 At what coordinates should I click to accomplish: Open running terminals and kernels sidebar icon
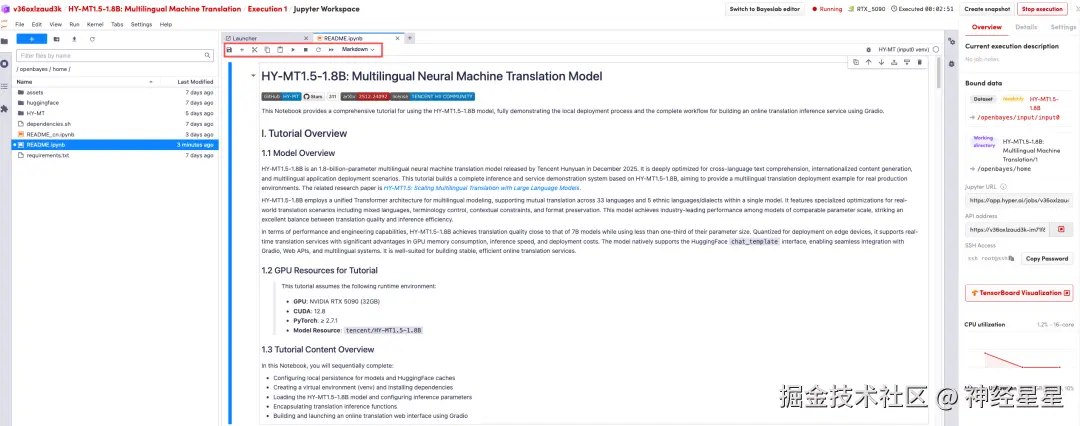coord(5,63)
